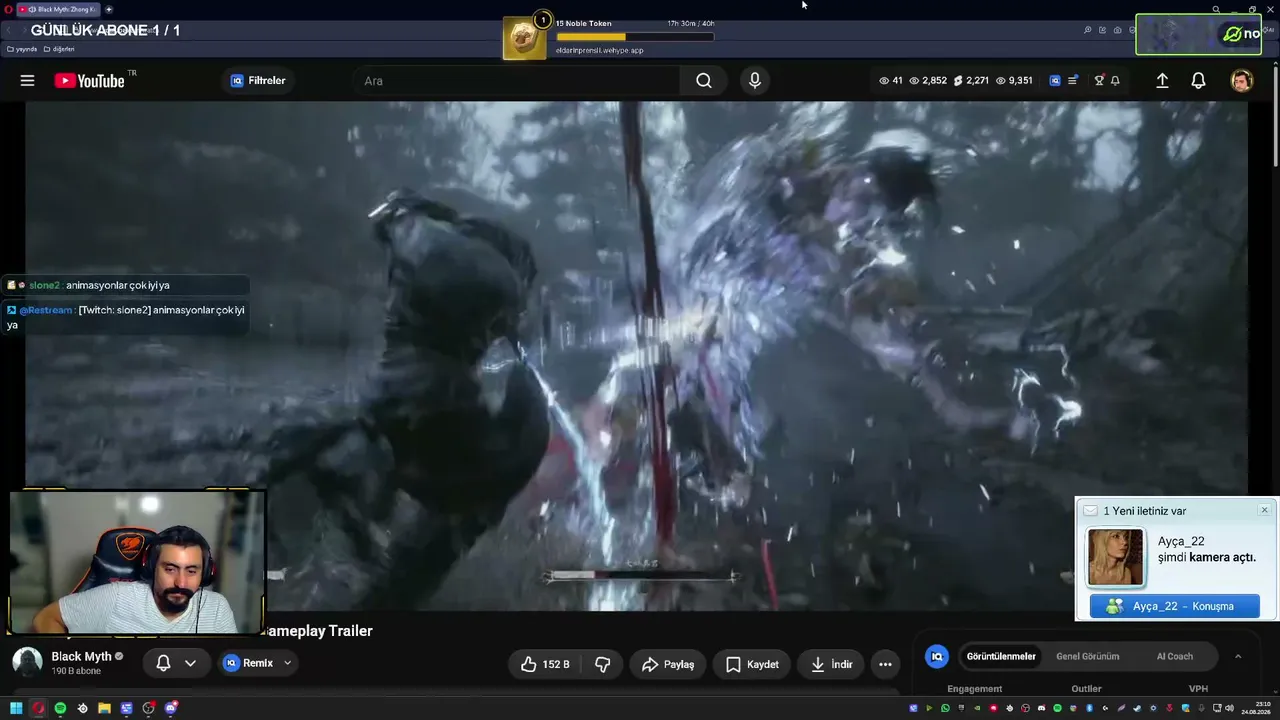This screenshot has width=1280, height=720.
Task: Switch to the AI Coach tab
Action: [1175, 656]
